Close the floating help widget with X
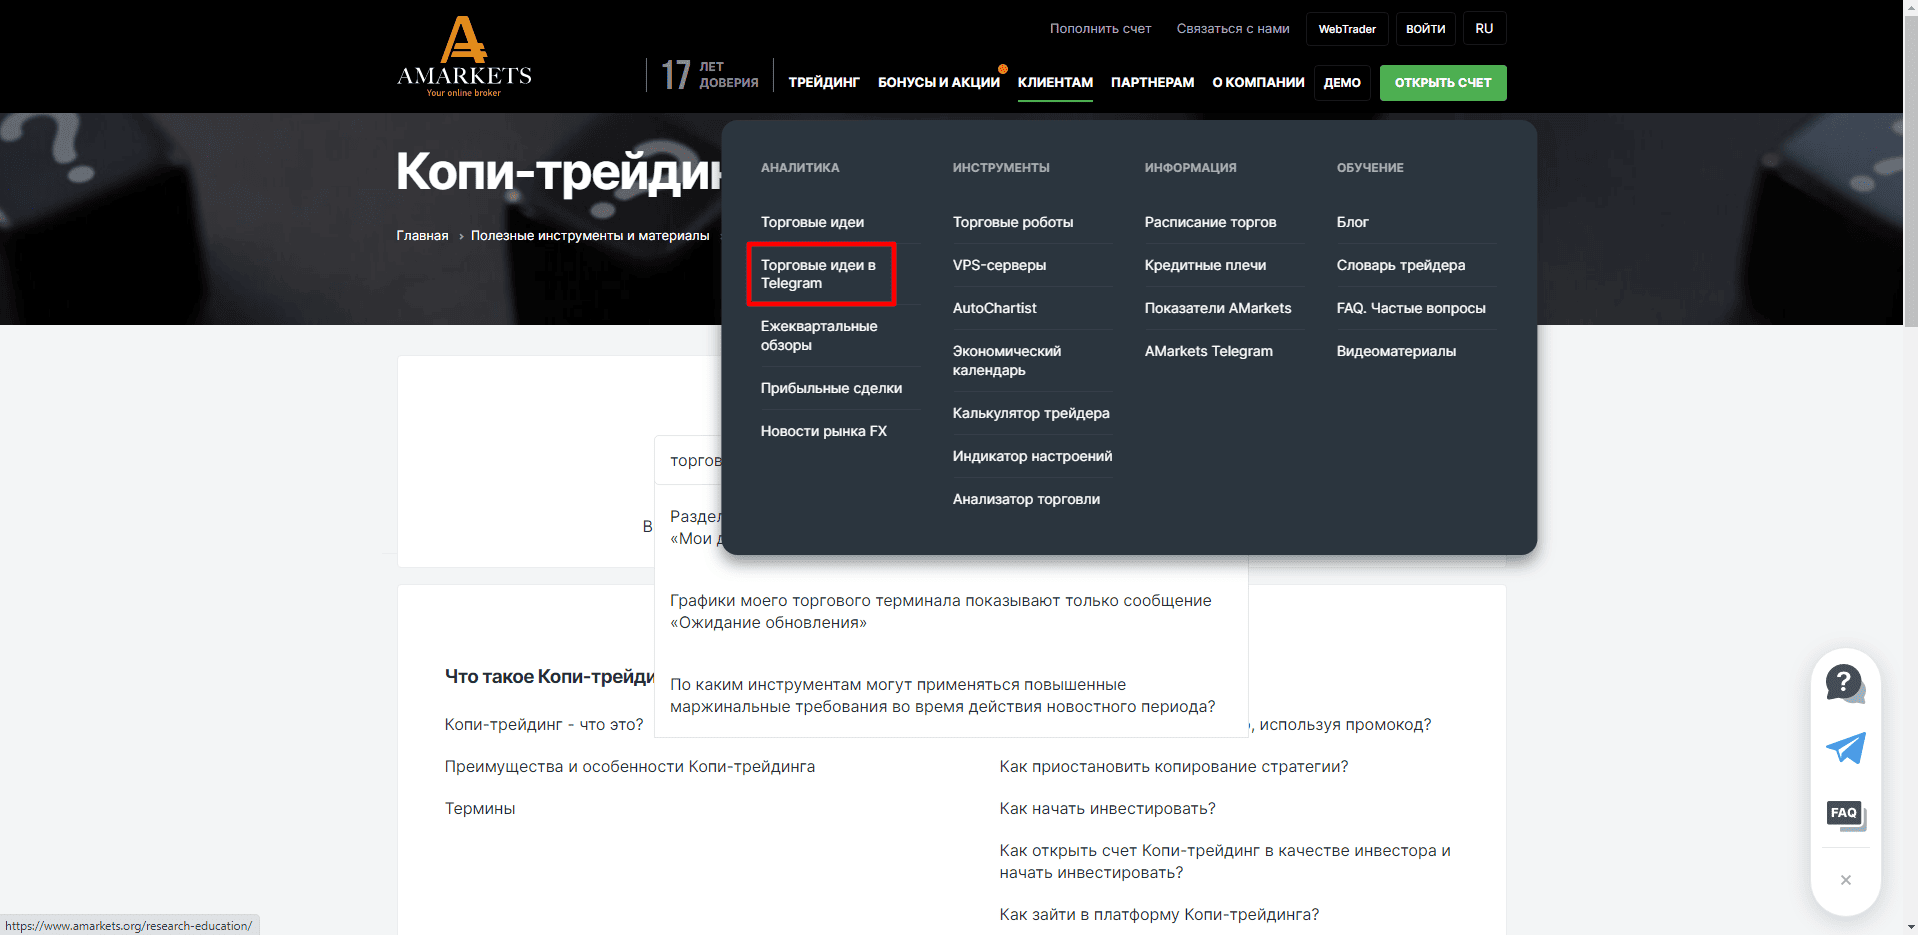 pyautogui.click(x=1846, y=880)
